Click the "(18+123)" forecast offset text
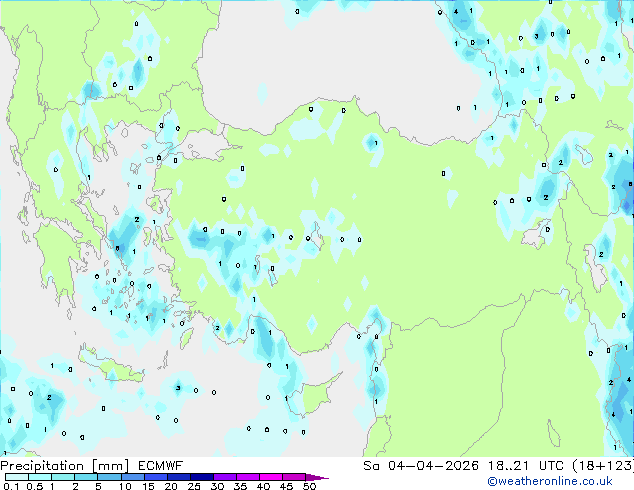This screenshot has height=490, width=634. 603,466
